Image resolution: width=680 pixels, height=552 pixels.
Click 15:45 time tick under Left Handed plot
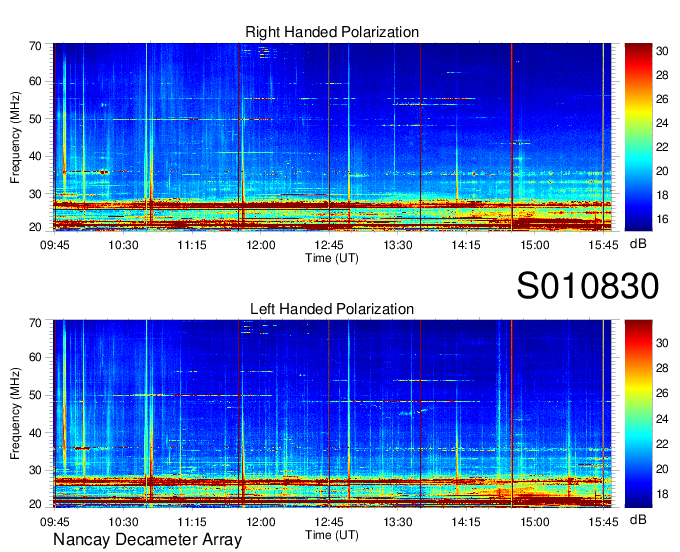coord(603,522)
